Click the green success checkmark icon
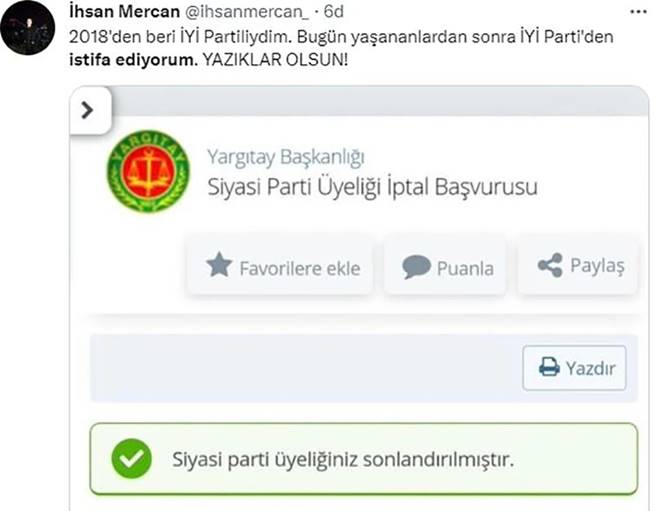Screen dimensions: 660x511 tap(131, 459)
